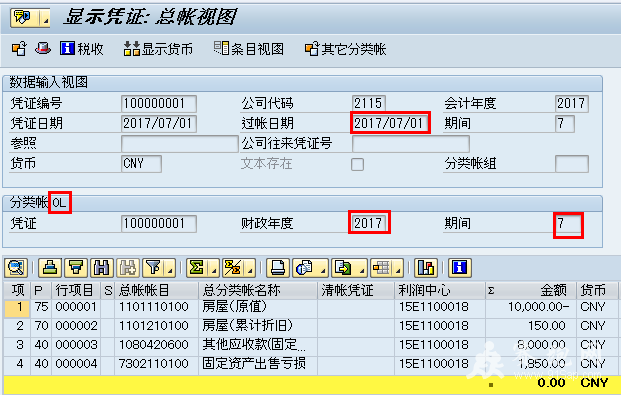621x395 pixels.
Task: Open 其它分类帐 other ledgers button
Action: (345, 49)
